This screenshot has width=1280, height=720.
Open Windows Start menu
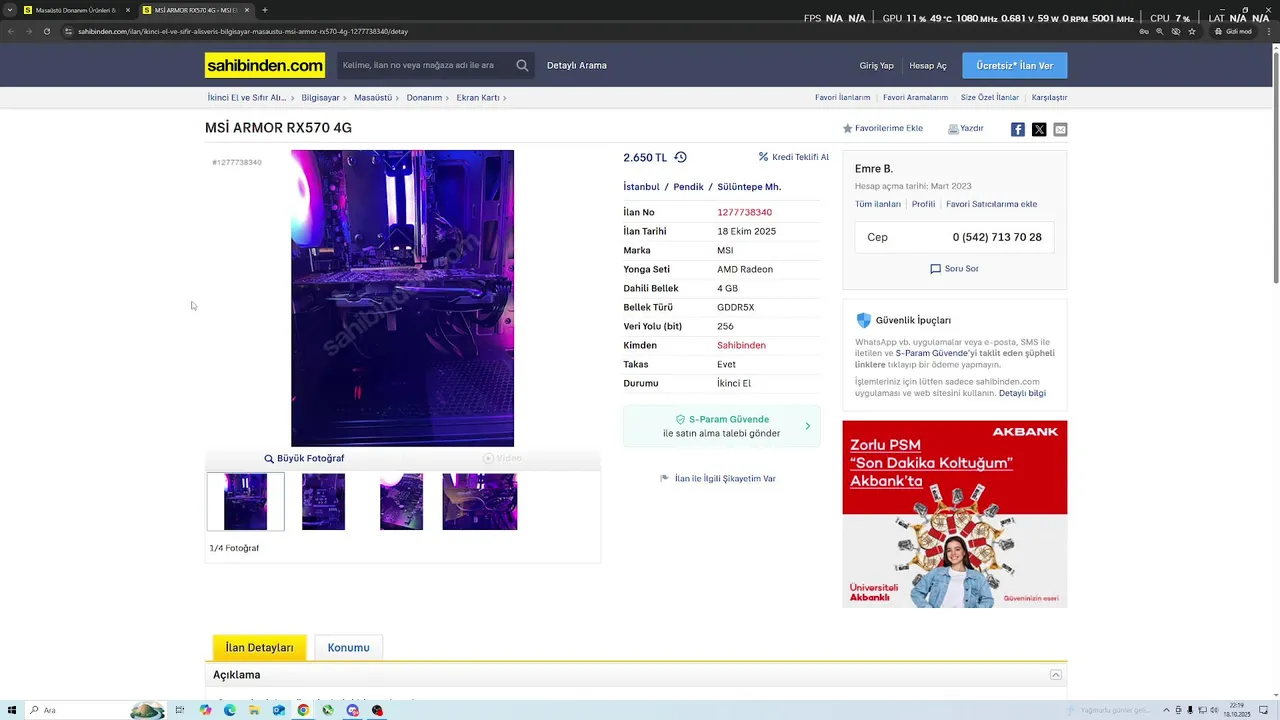click(10, 710)
